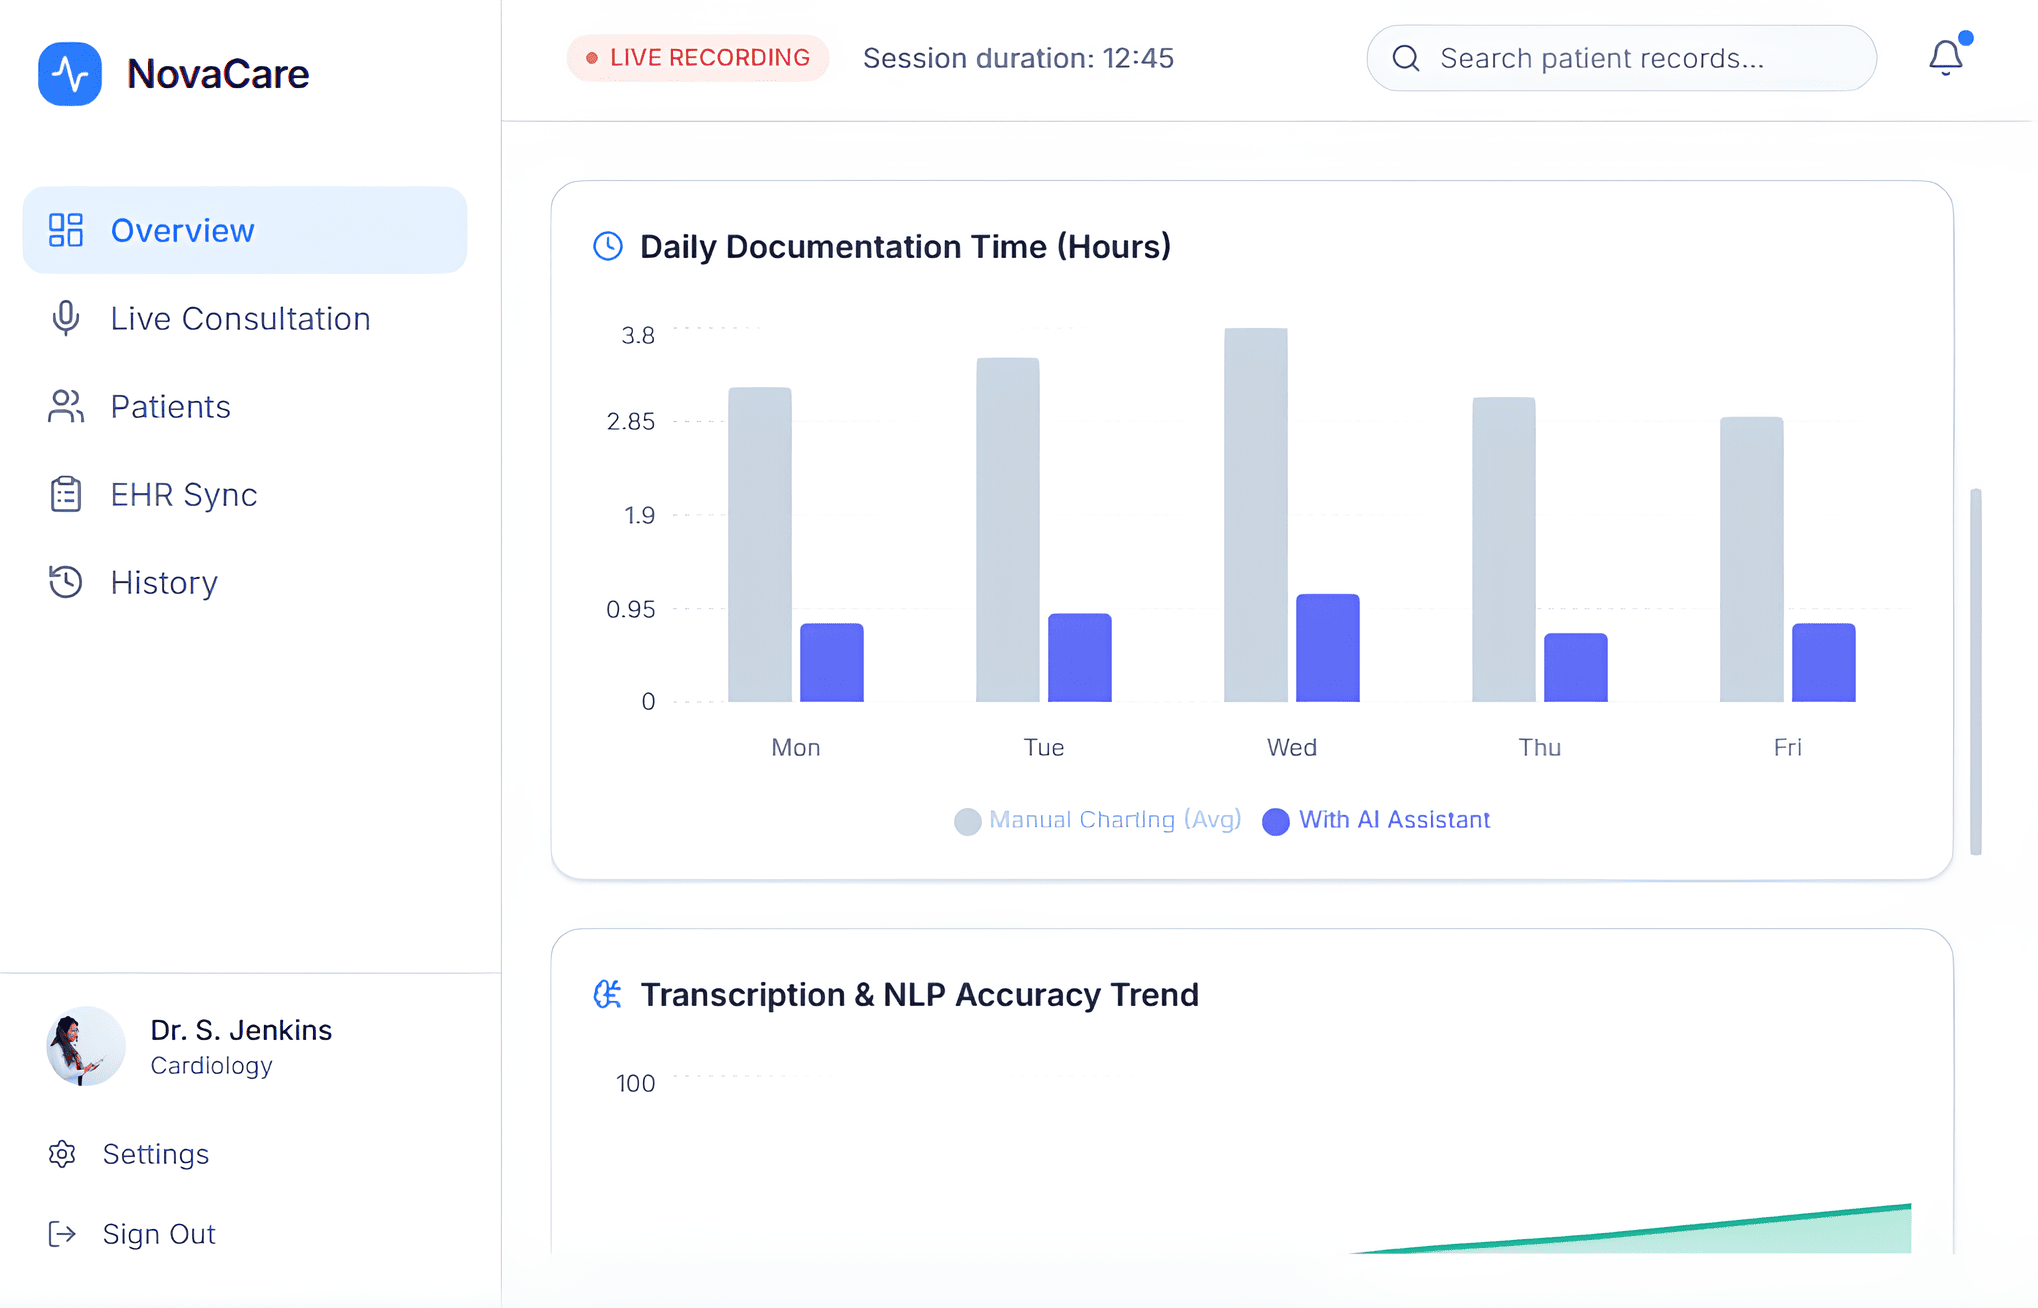Select the Overview grid icon
The width and height of the screenshot is (2038, 1308).
coord(66,230)
